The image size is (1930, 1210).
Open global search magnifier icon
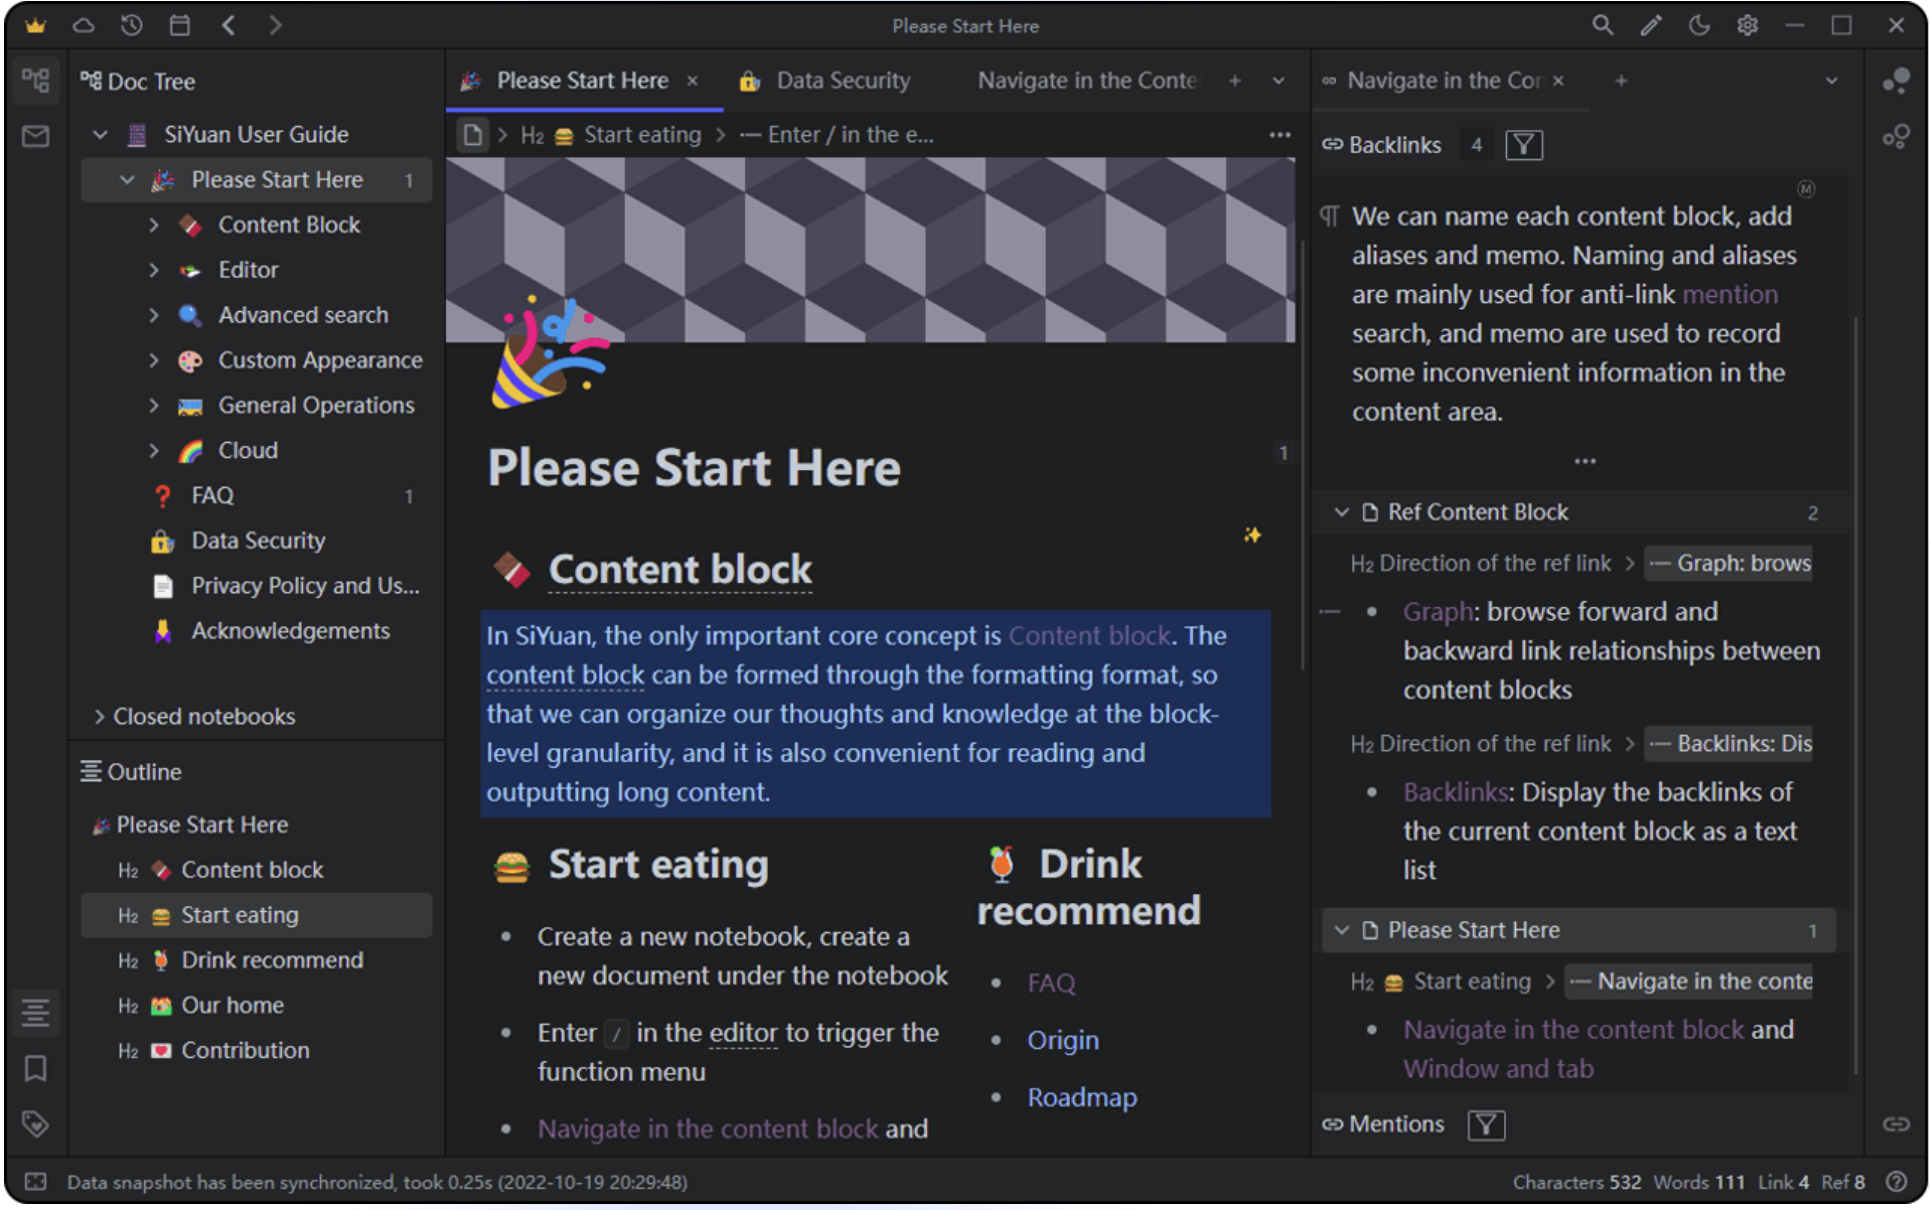[1602, 25]
